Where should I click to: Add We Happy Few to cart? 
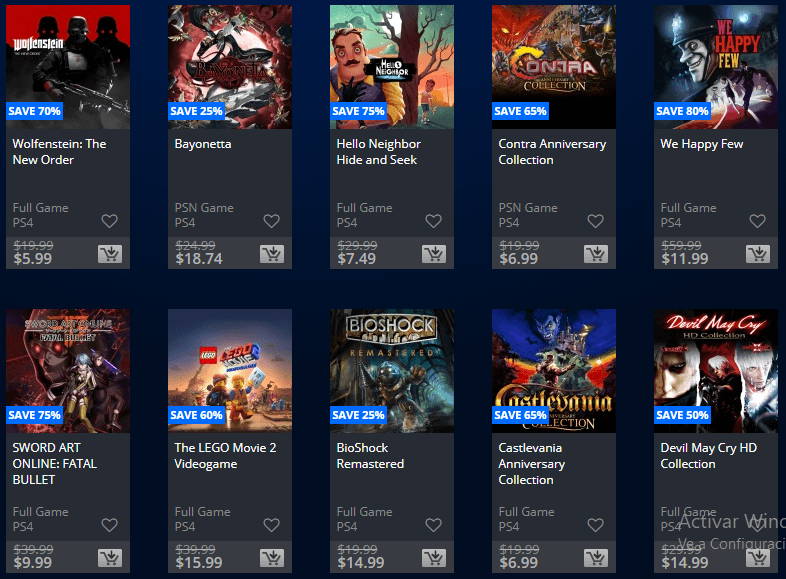pyautogui.click(x=757, y=254)
